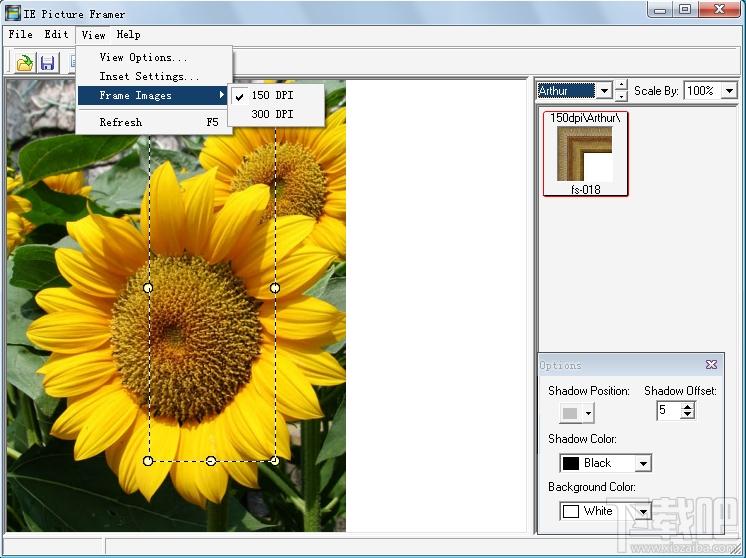This screenshot has height=558, width=746.
Task: Expand the Shadow Color dropdown arrow
Action: pos(643,463)
